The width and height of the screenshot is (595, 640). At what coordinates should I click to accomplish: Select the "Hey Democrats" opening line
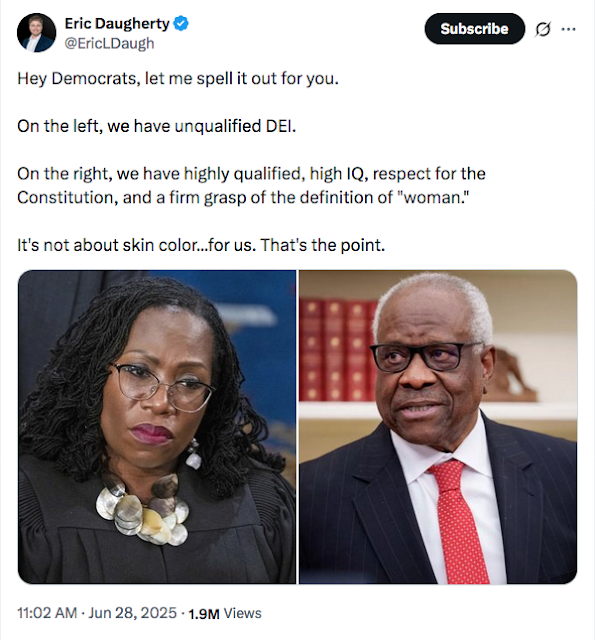(x=178, y=78)
